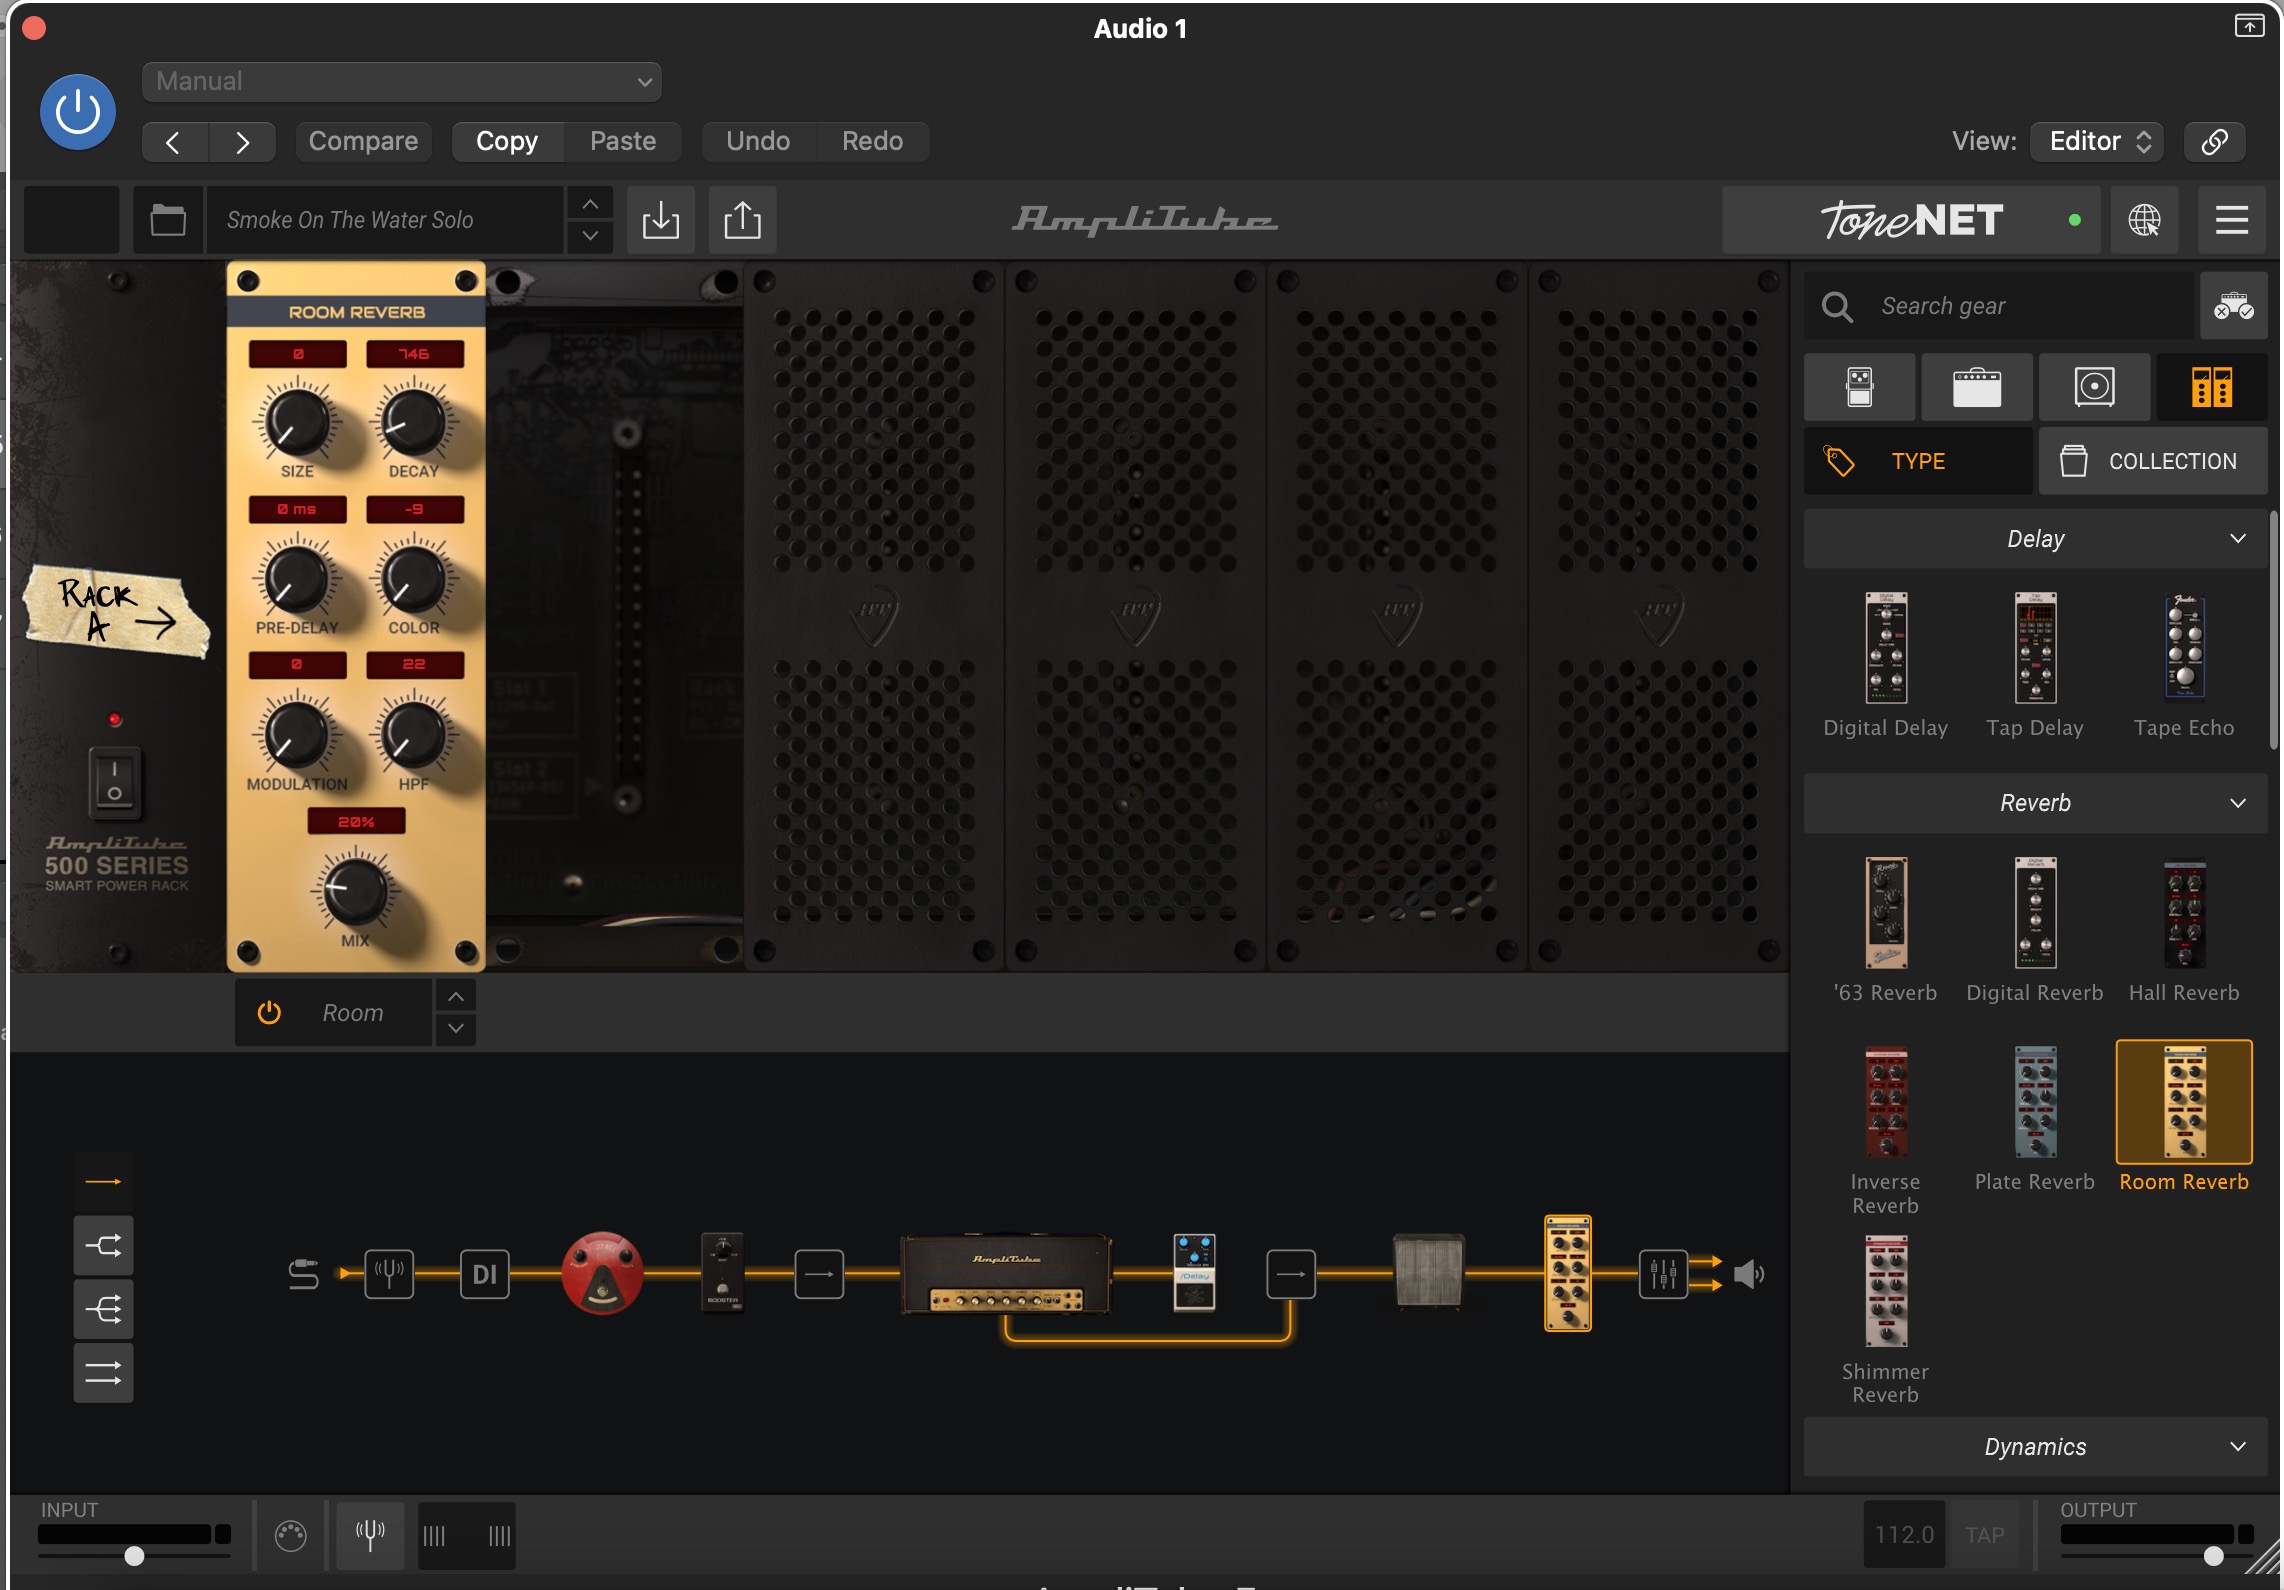
Task: Open the preset browser folder icon
Action: click(x=168, y=220)
